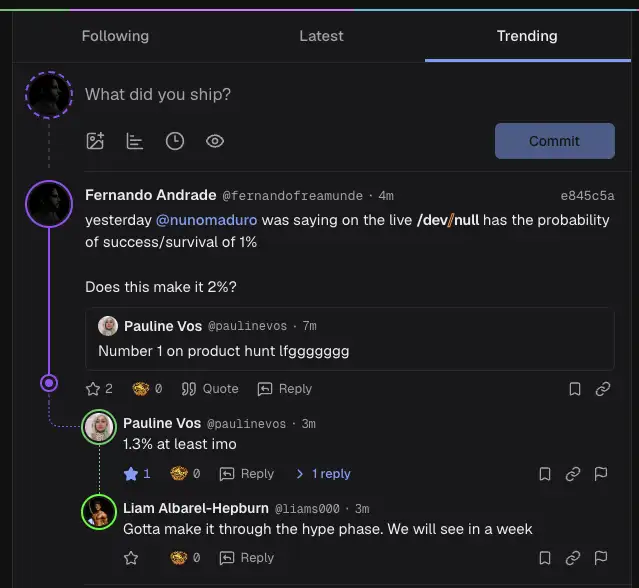Toggle post visibility with the eye icon
The image size is (639, 588).
(x=215, y=141)
